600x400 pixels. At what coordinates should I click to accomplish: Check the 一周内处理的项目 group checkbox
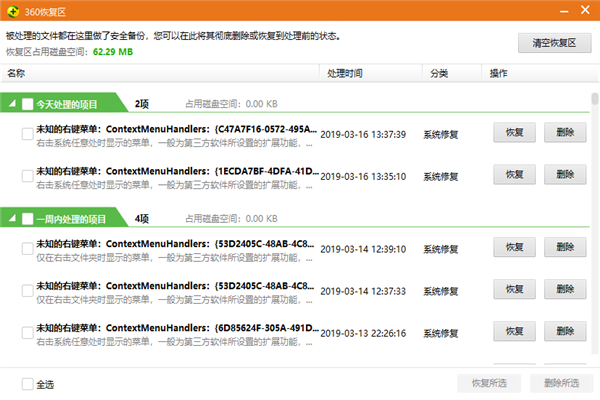pyautogui.click(x=28, y=219)
